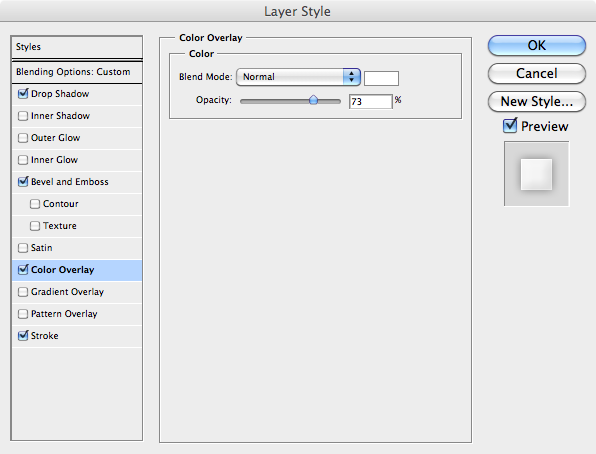Enable the Texture checkbox
The height and width of the screenshot is (454, 596).
tap(35, 226)
